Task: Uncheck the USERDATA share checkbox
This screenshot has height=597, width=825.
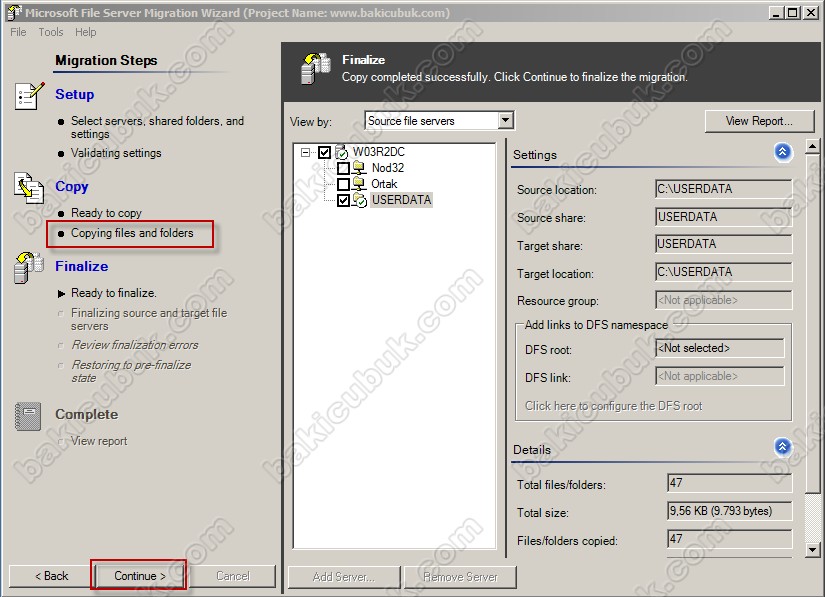Action: 343,200
